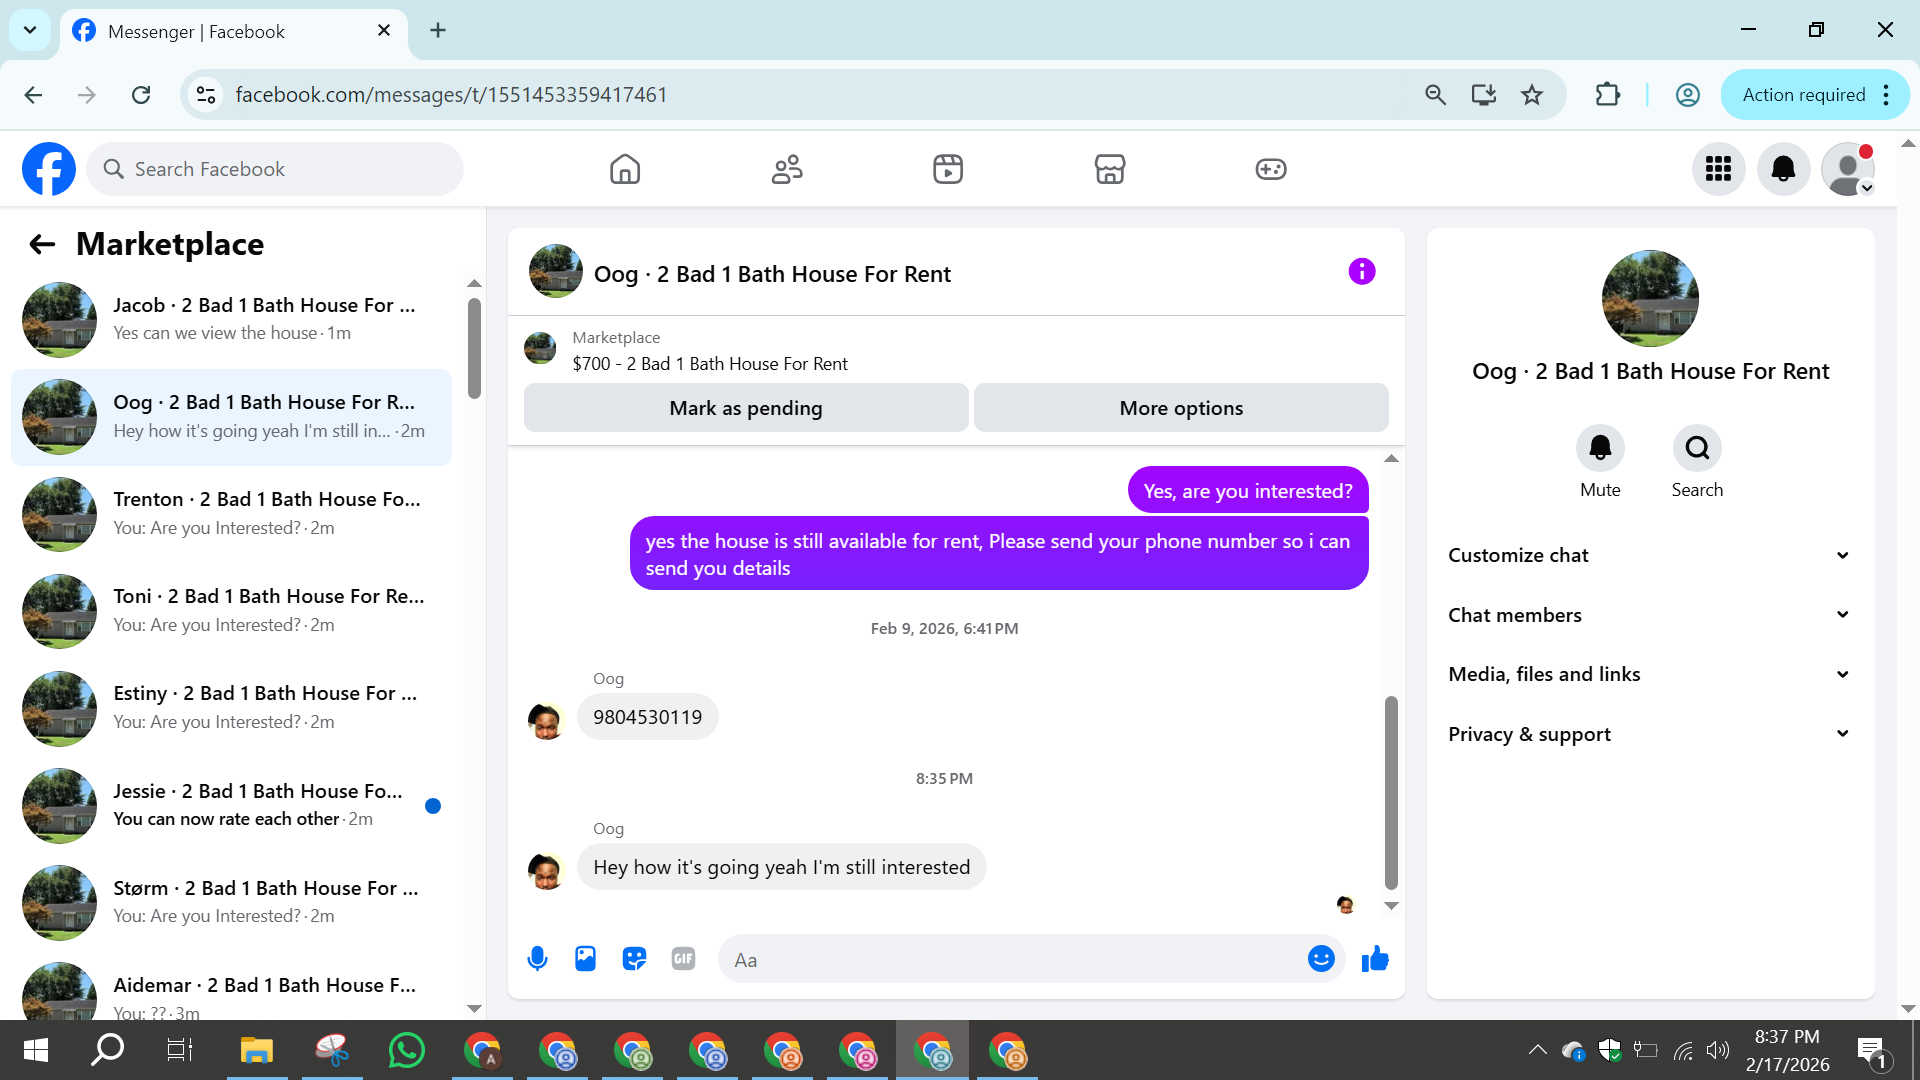Send a thumbs-up like

[x=1375, y=959]
